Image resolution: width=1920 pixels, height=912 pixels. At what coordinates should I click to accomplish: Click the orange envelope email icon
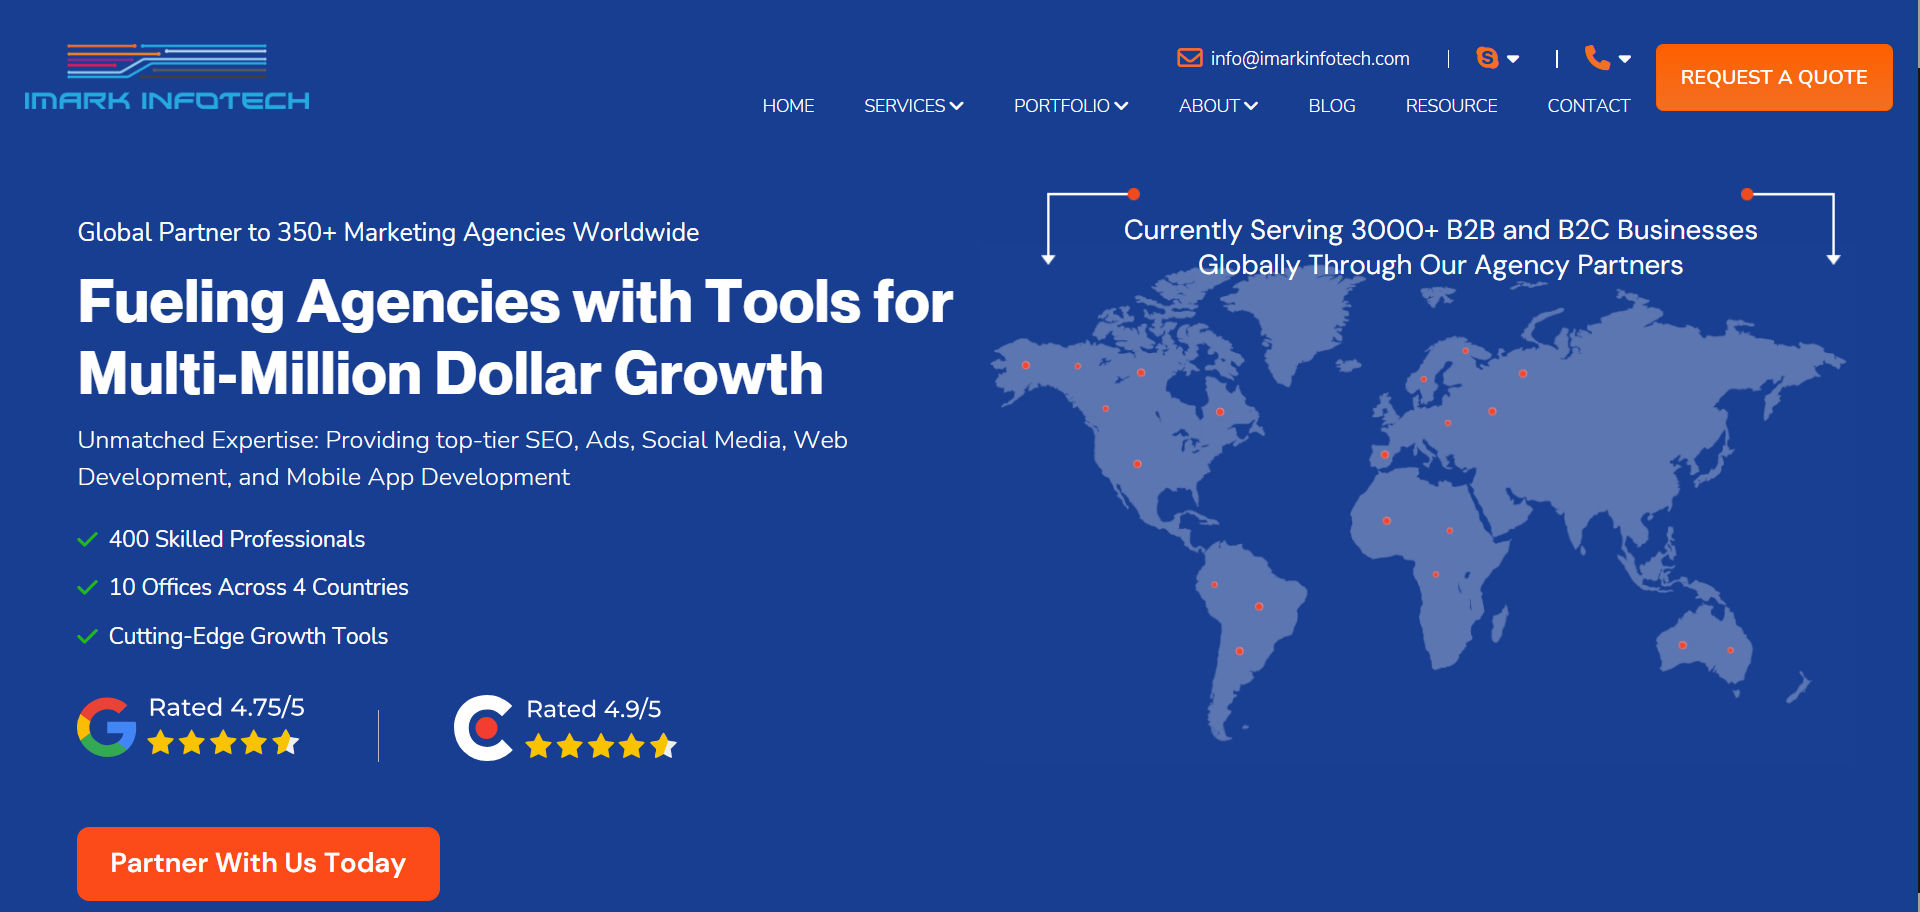pos(1189,58)
